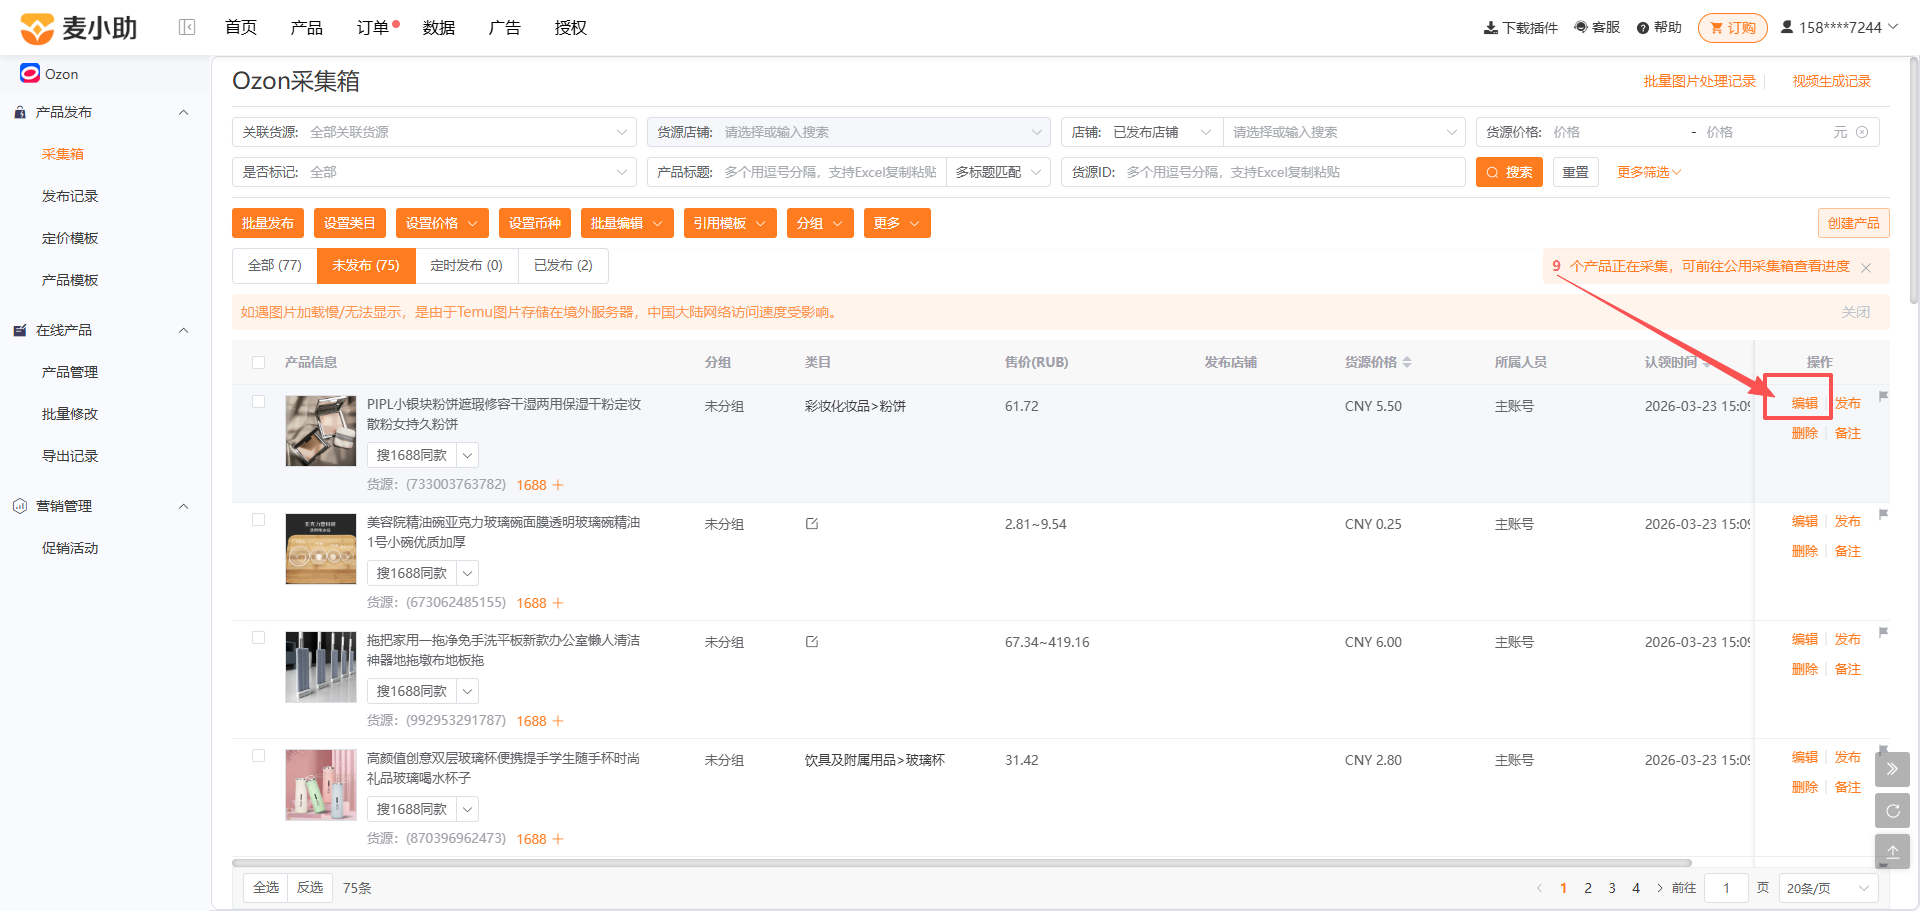Open the PIPL粉饼 product thumbnail

tap(321, 431)
